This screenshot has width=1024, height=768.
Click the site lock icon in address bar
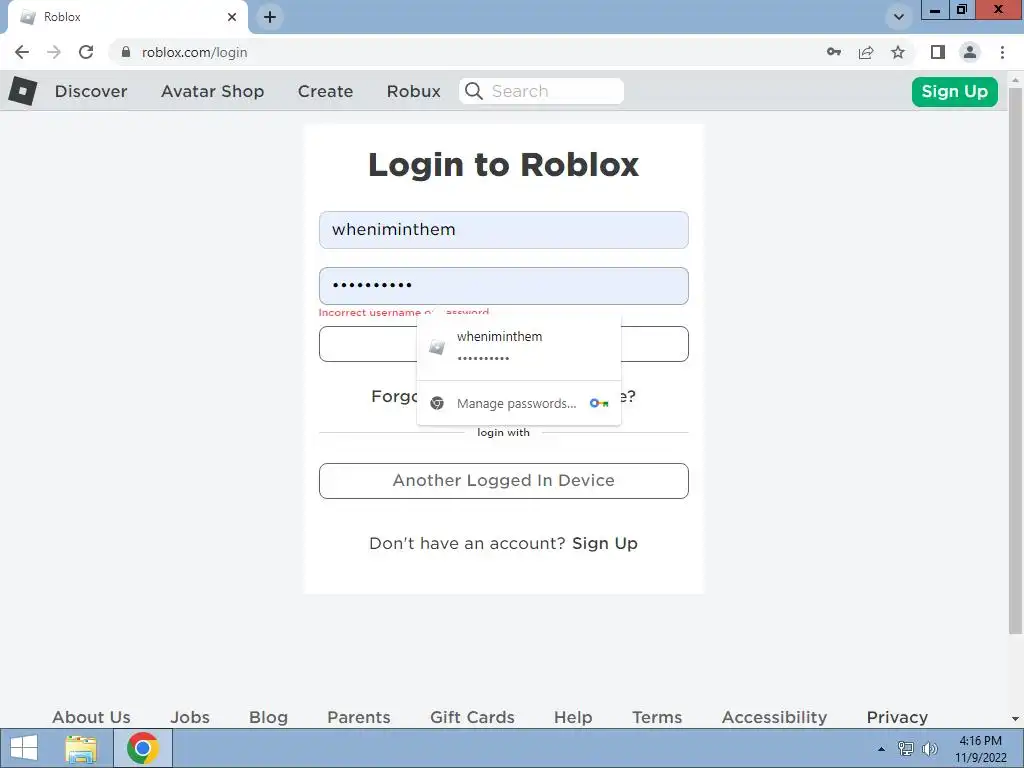click(126, 52)
